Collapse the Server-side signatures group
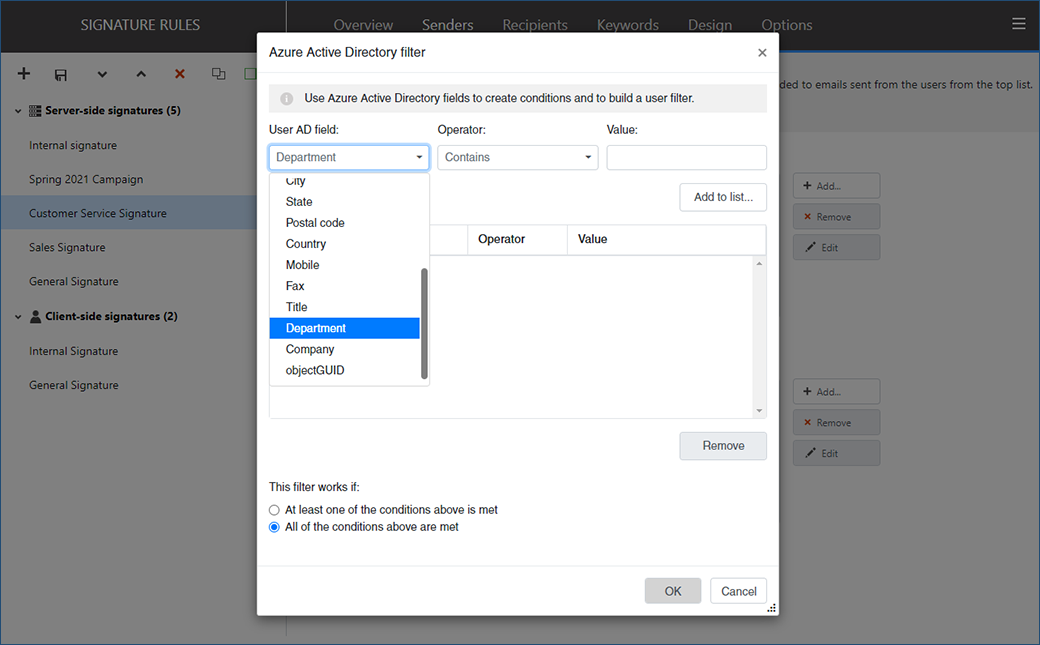 click(18, 111)
